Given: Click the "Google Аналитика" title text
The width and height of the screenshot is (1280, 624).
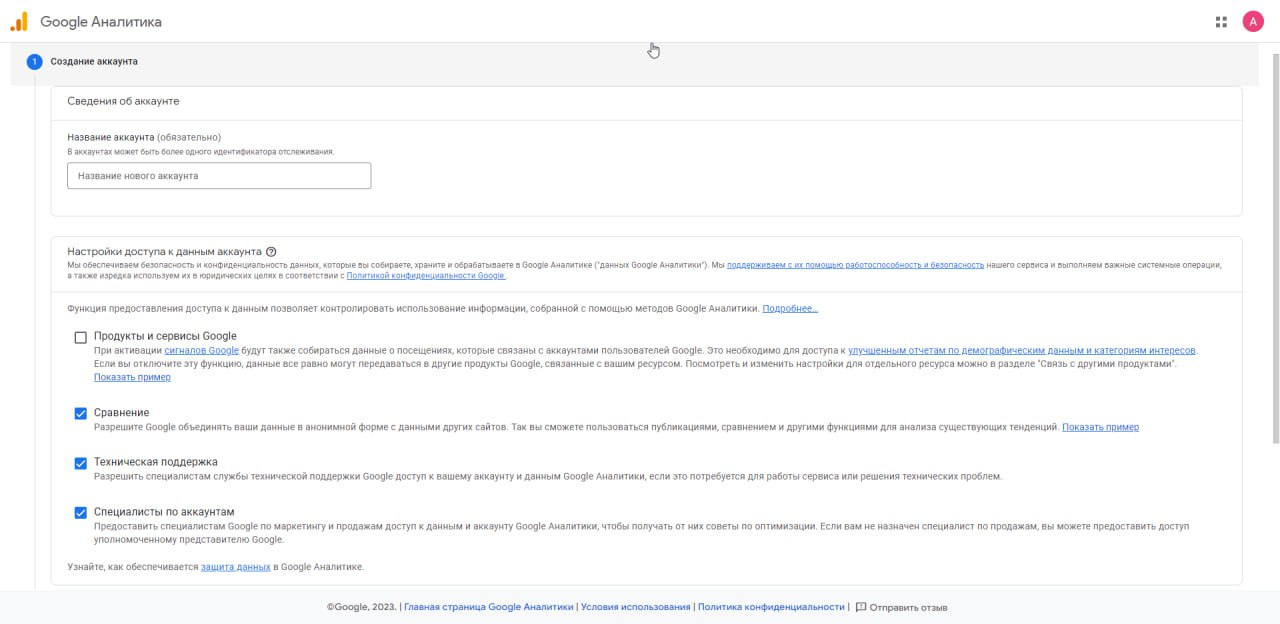Looking at the screenshot, I should point(101,22).
